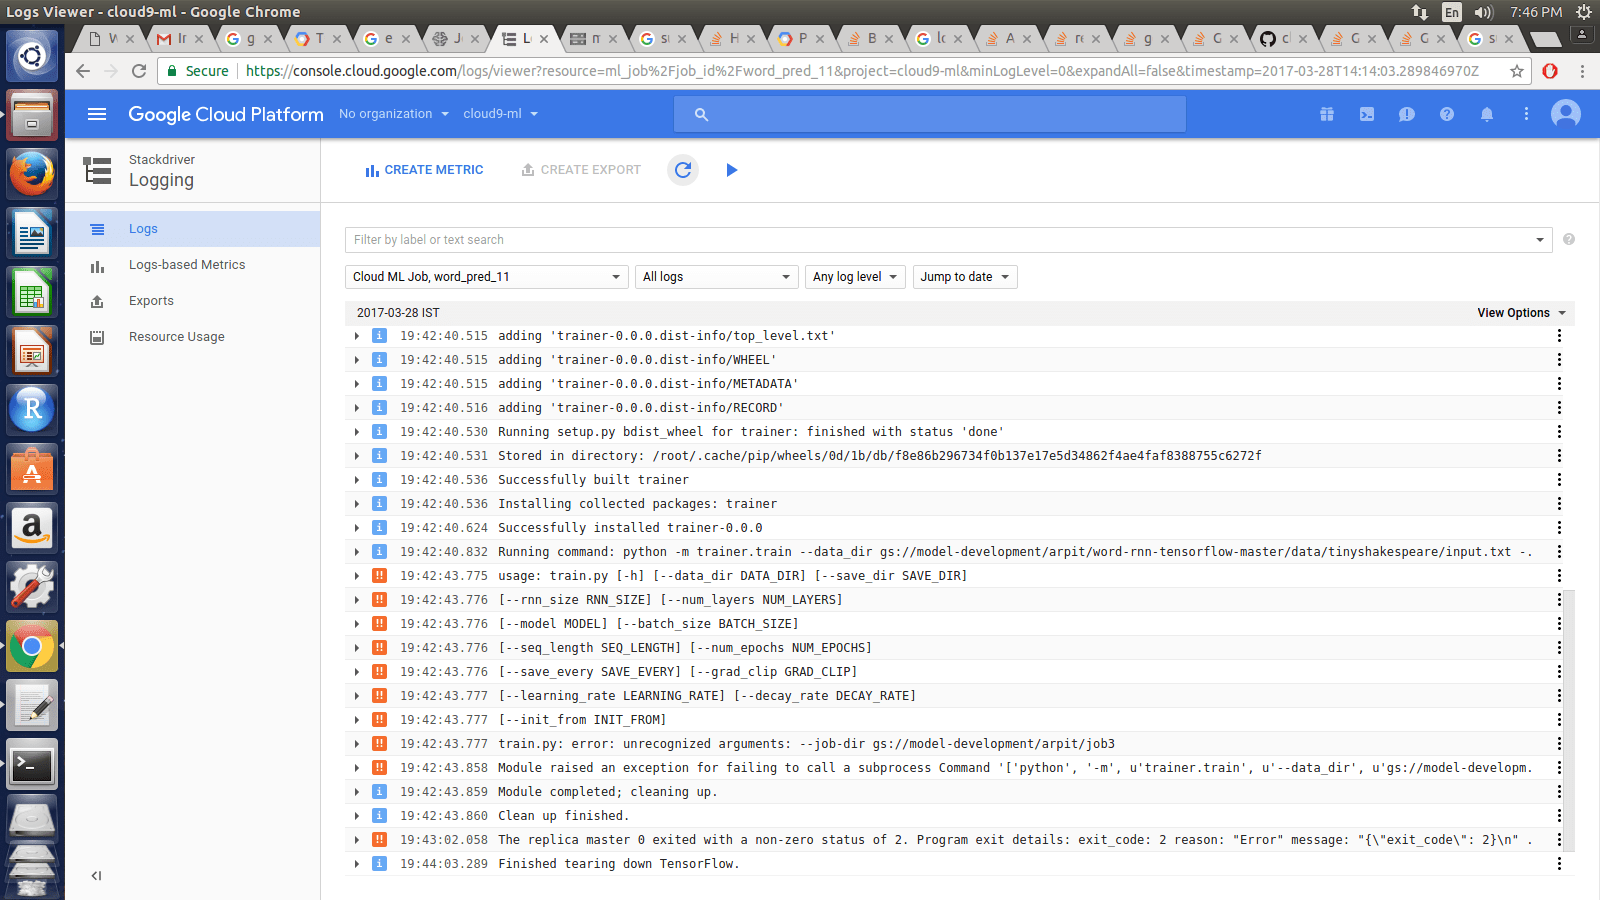Image resolution: width=1600 pixels, height=900 pixels.
Task: Click the Opera extension icon in Chrome toolbar
Action: tap(1550, 71)
